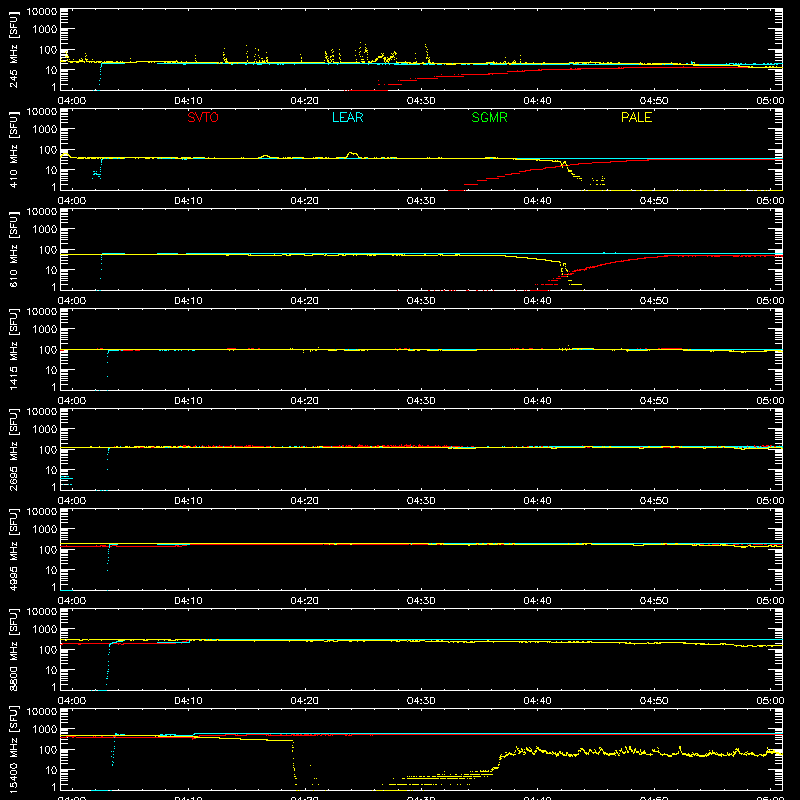Click the 10 y-axis value of the 8800 MHz panel
Screen dimensions: 800x800
[51, 670]
